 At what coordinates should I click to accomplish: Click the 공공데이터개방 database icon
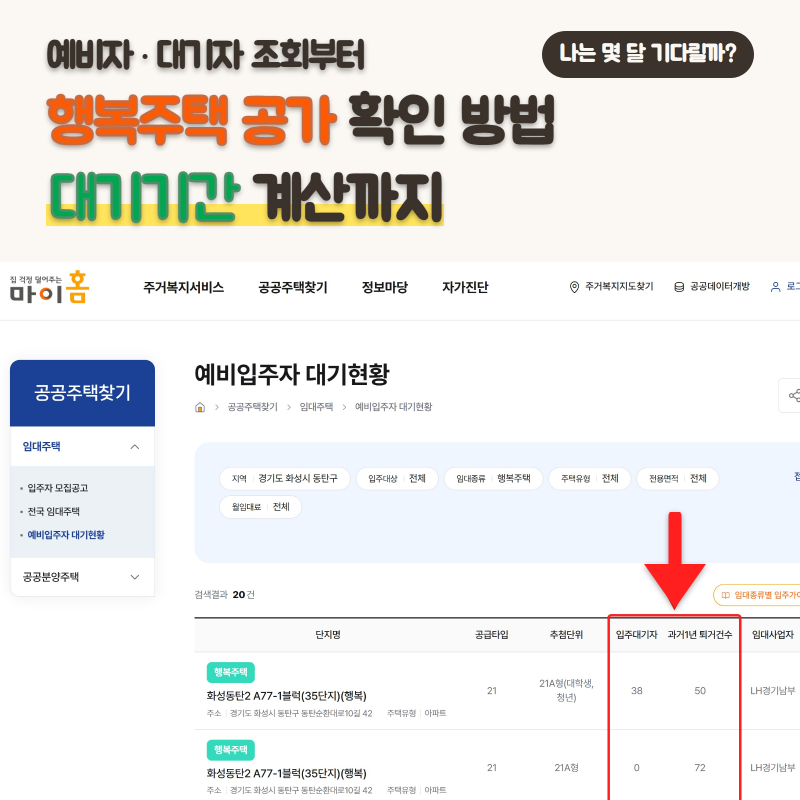(x=679, y=287)
